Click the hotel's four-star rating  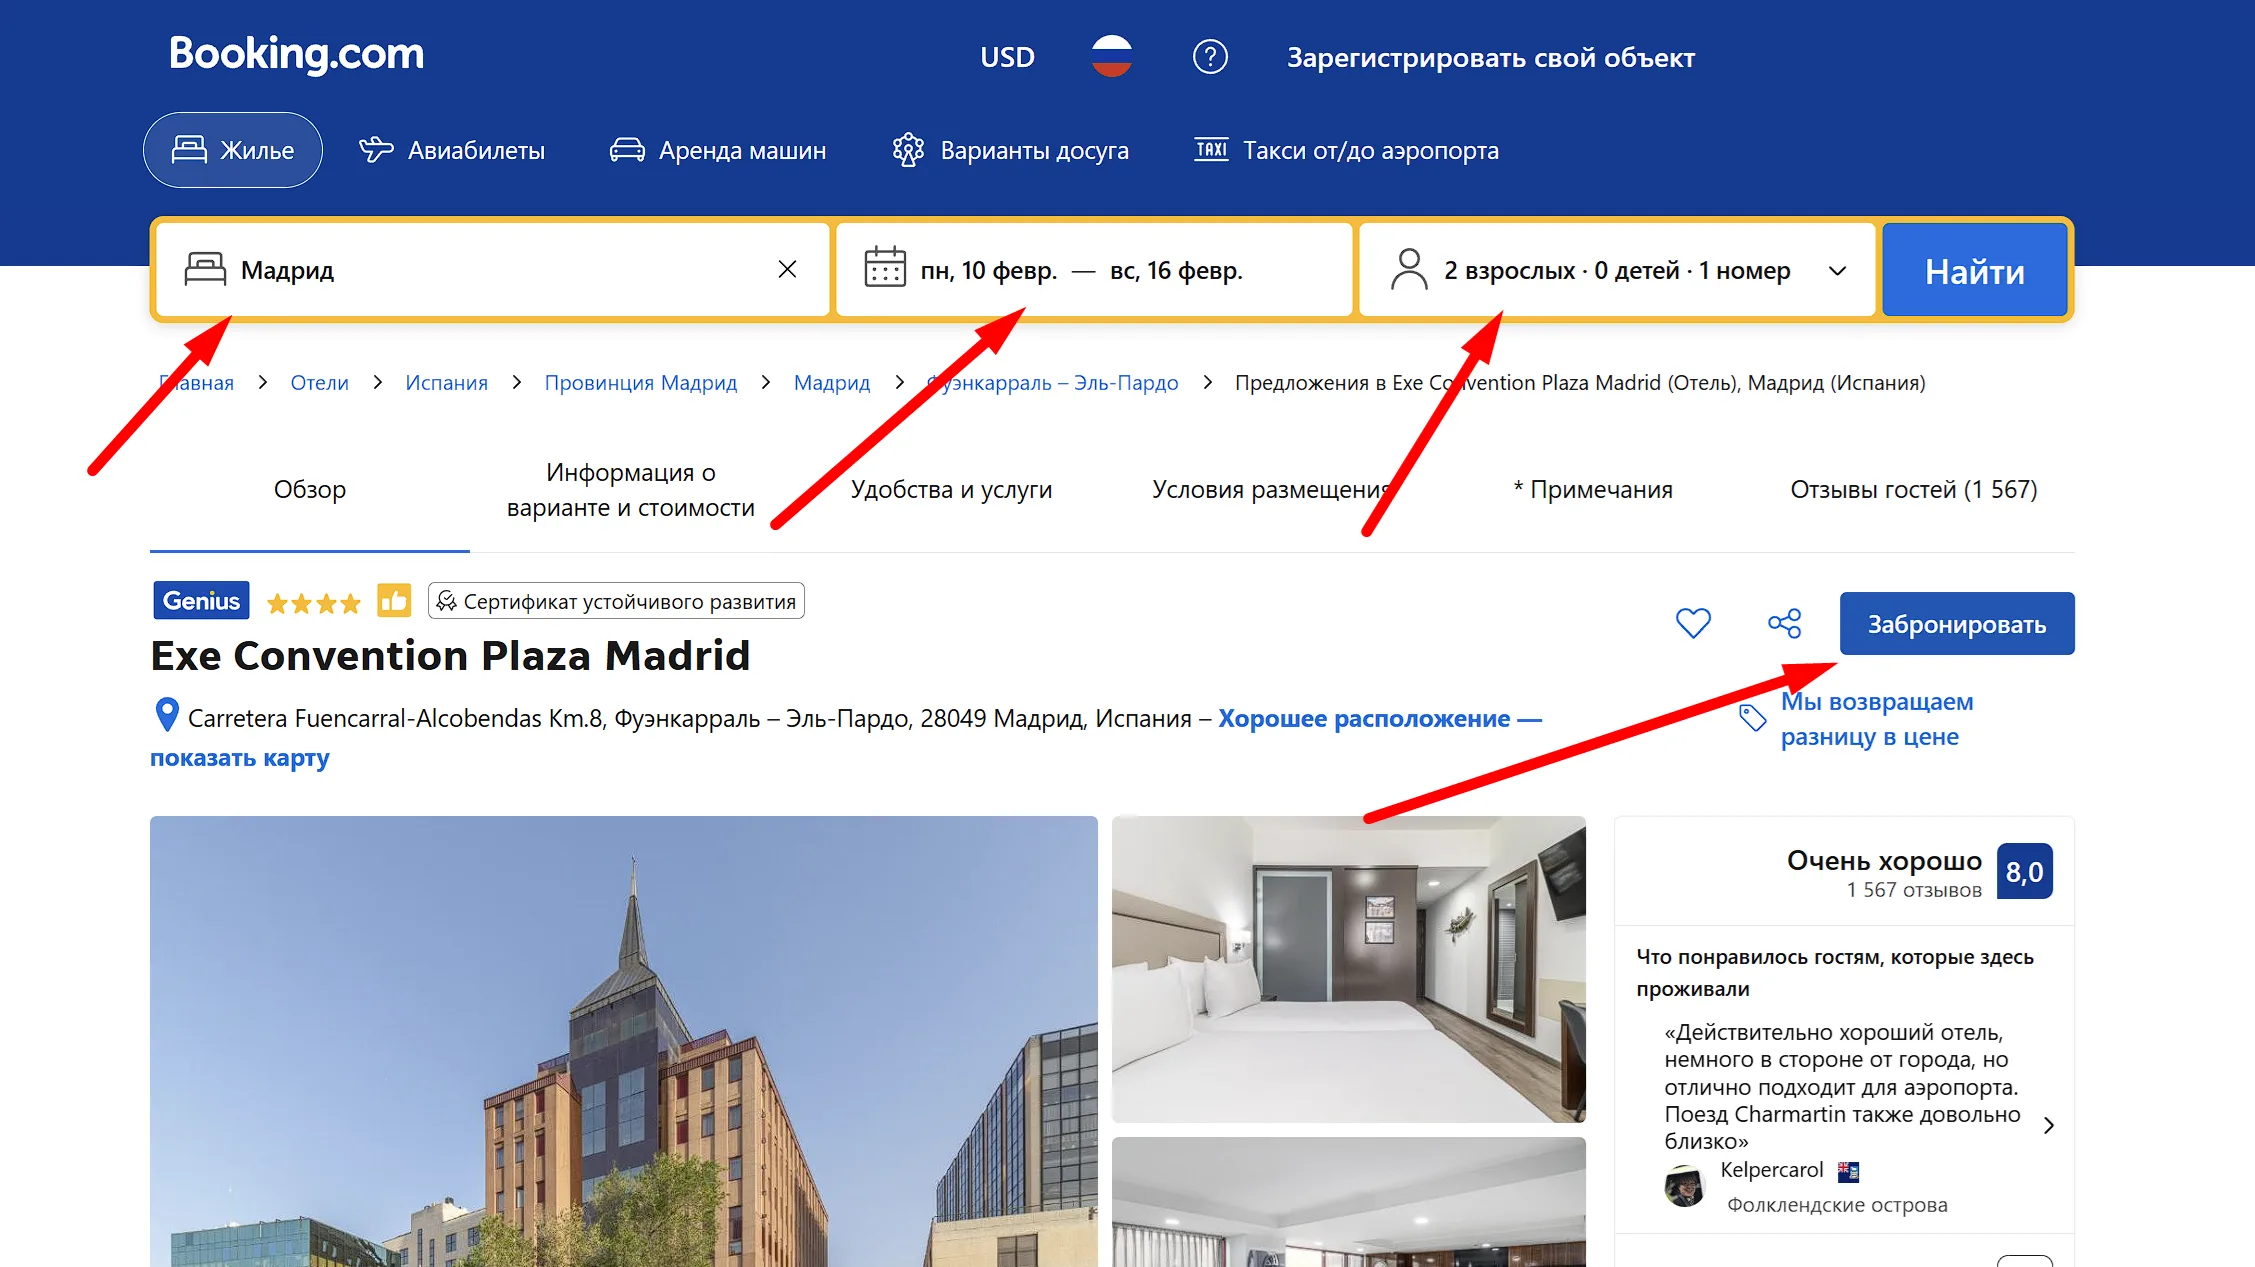314,603
